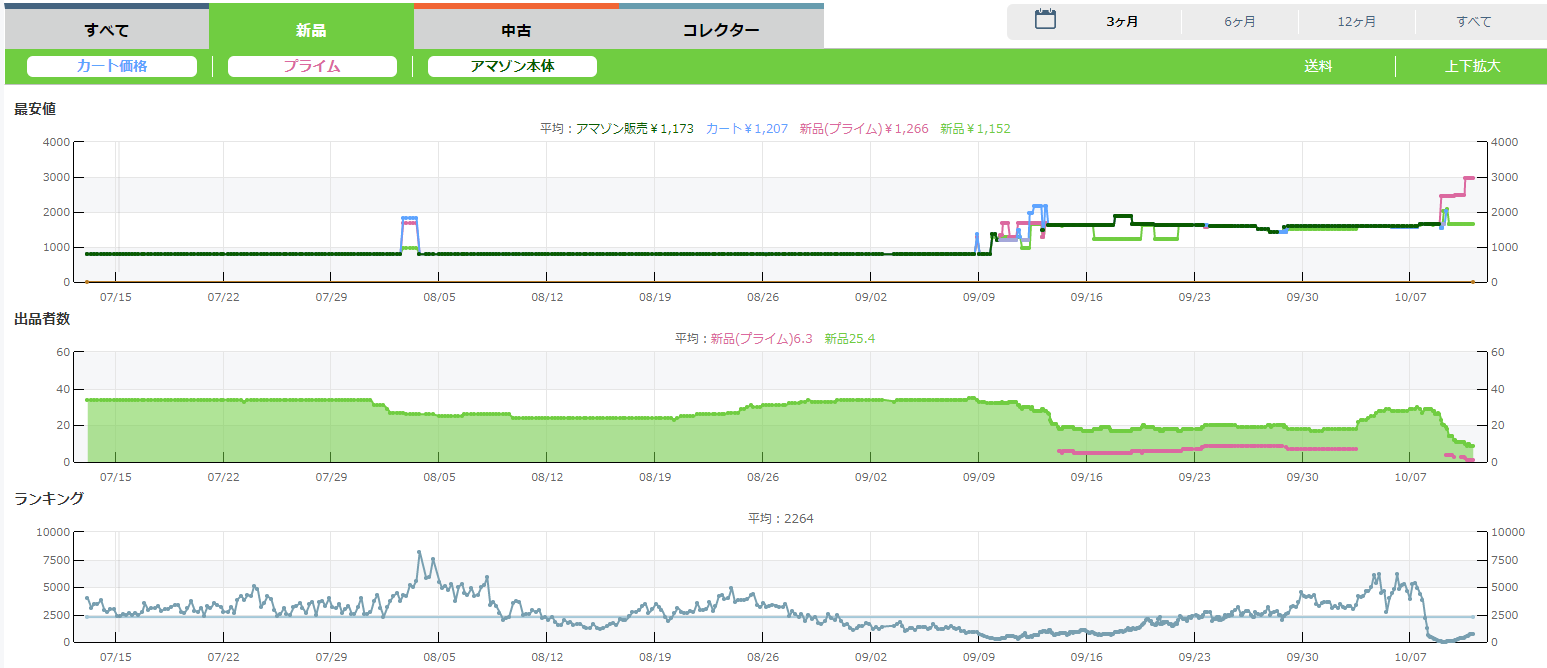The image size is (1547, 668).
Task: Click the カート ¥1,207 legend label
Action: (x=746, y=128)
